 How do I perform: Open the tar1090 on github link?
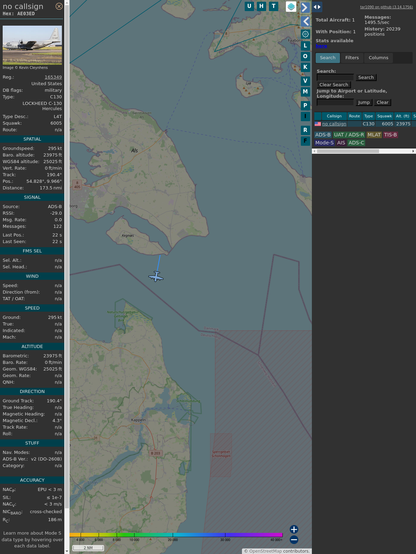point(386,7)
